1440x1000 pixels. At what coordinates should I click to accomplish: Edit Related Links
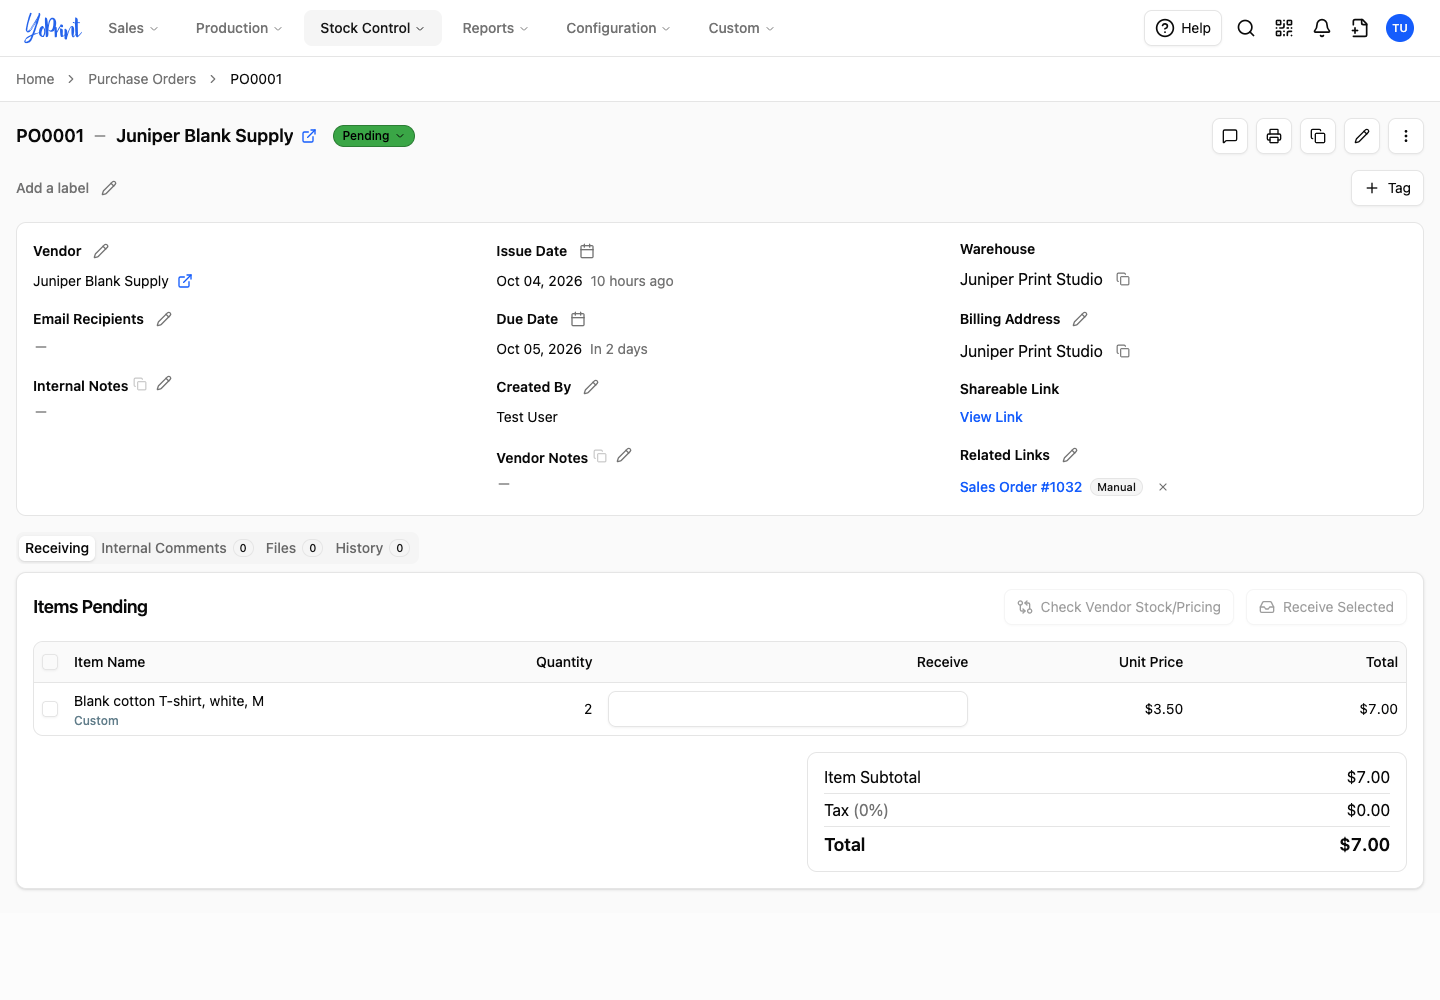[x=1070, y=455]
